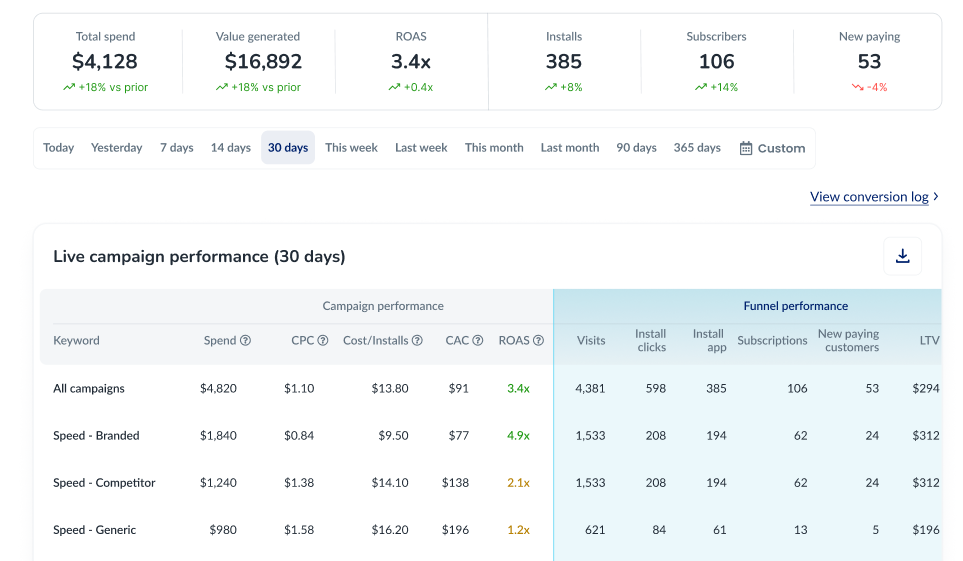Select the All campaigns row

[x=491, y=388]
